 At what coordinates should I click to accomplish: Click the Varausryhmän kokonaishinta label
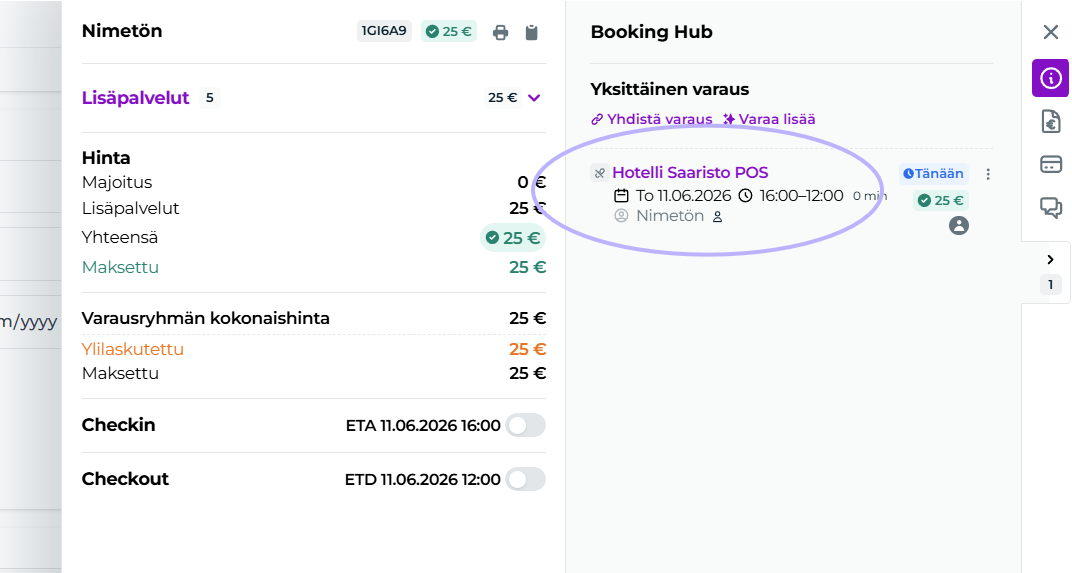(205, 318)
